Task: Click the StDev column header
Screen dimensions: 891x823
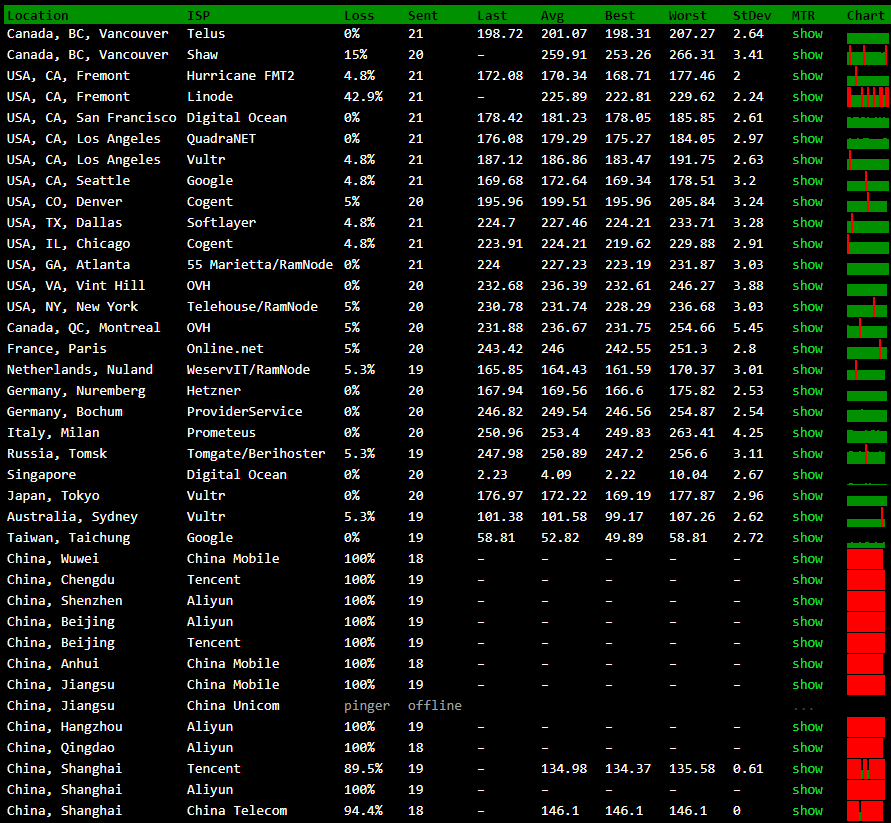Action: [752, 15]
